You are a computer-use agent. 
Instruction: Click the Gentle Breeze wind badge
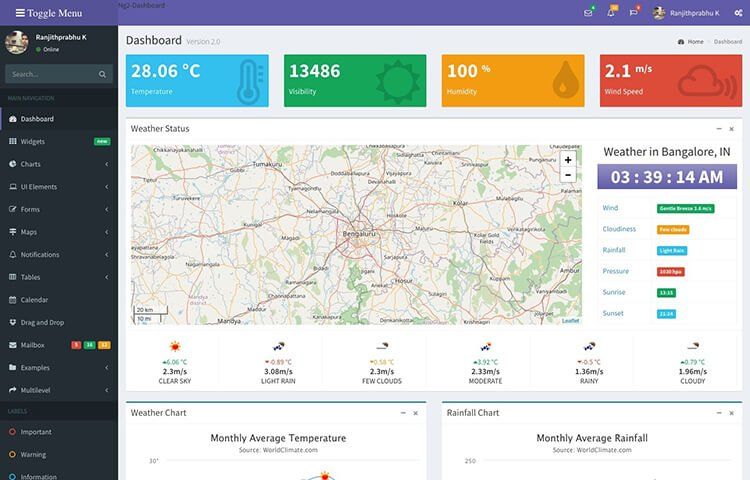pyautogui.click(x=685, y=208)
